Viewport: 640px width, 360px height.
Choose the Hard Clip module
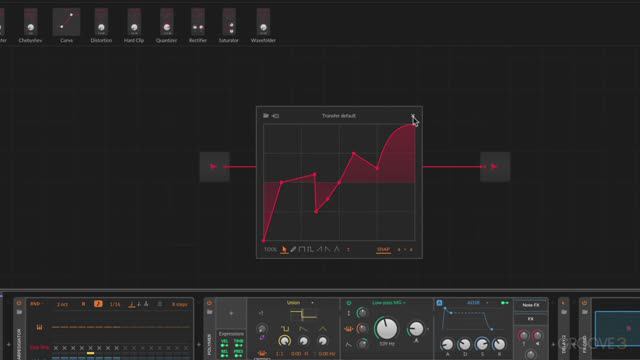pos(134,25)
